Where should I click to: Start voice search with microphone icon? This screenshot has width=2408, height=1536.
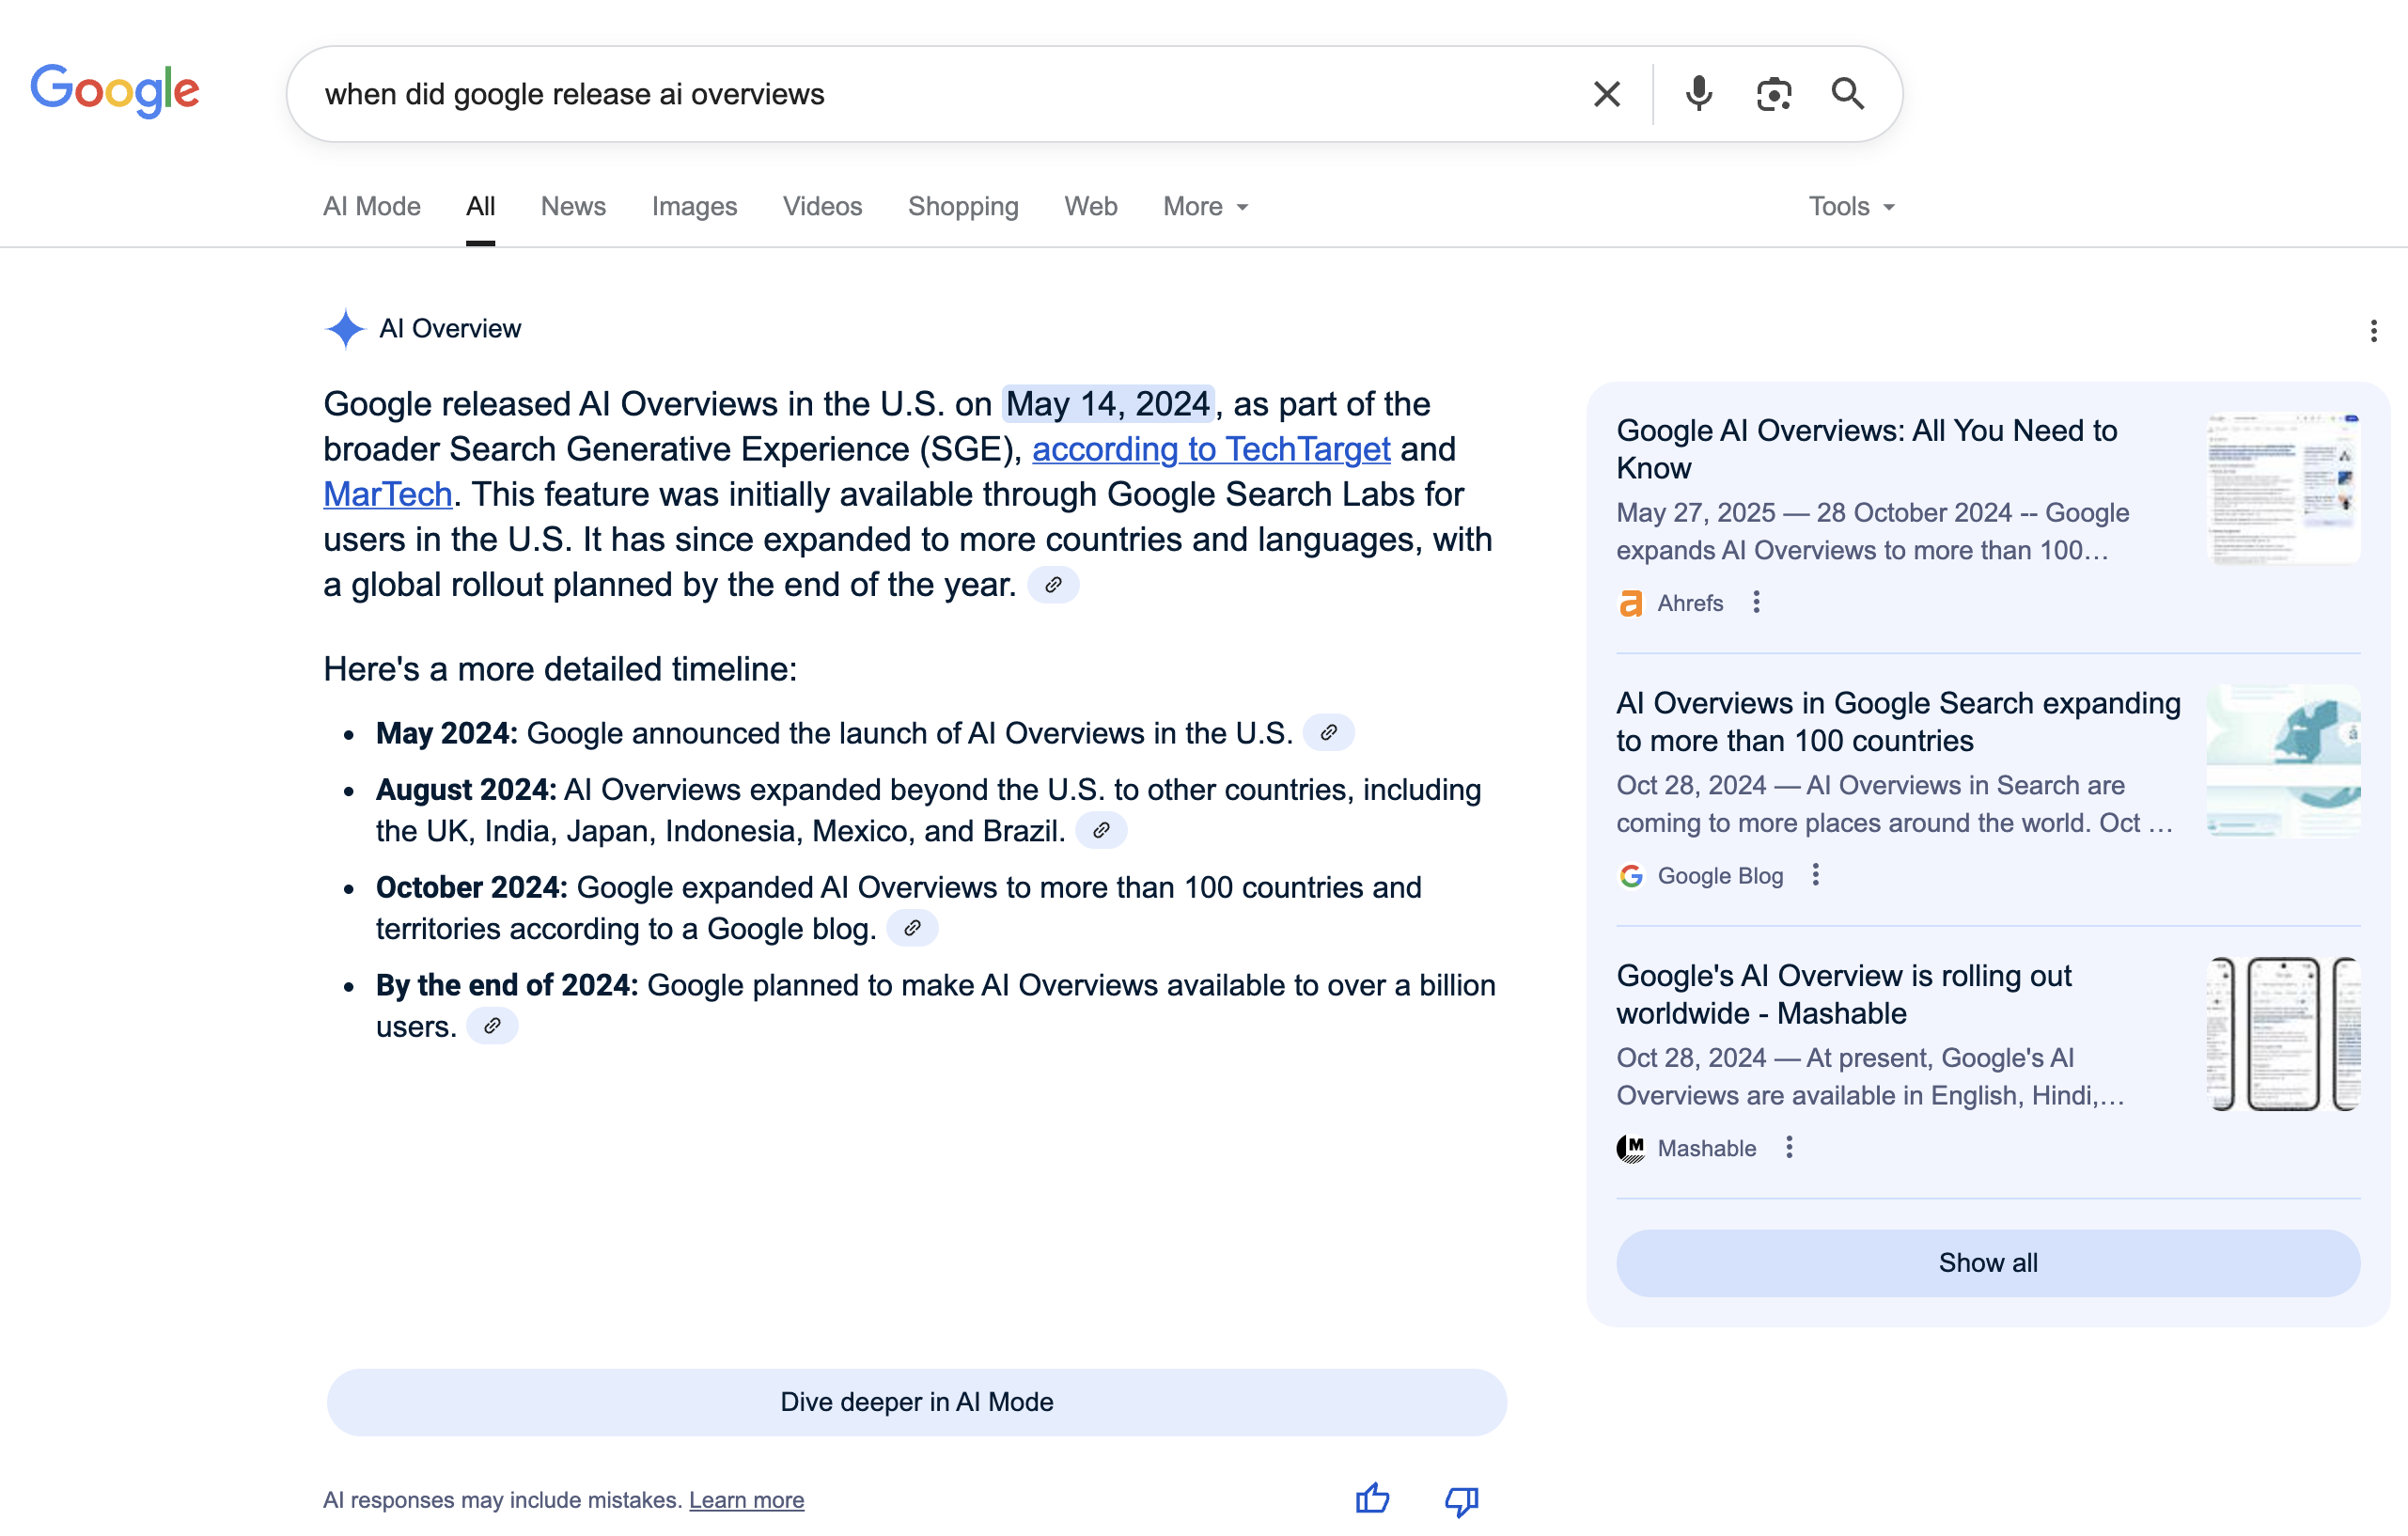(x=1698, y=94)
